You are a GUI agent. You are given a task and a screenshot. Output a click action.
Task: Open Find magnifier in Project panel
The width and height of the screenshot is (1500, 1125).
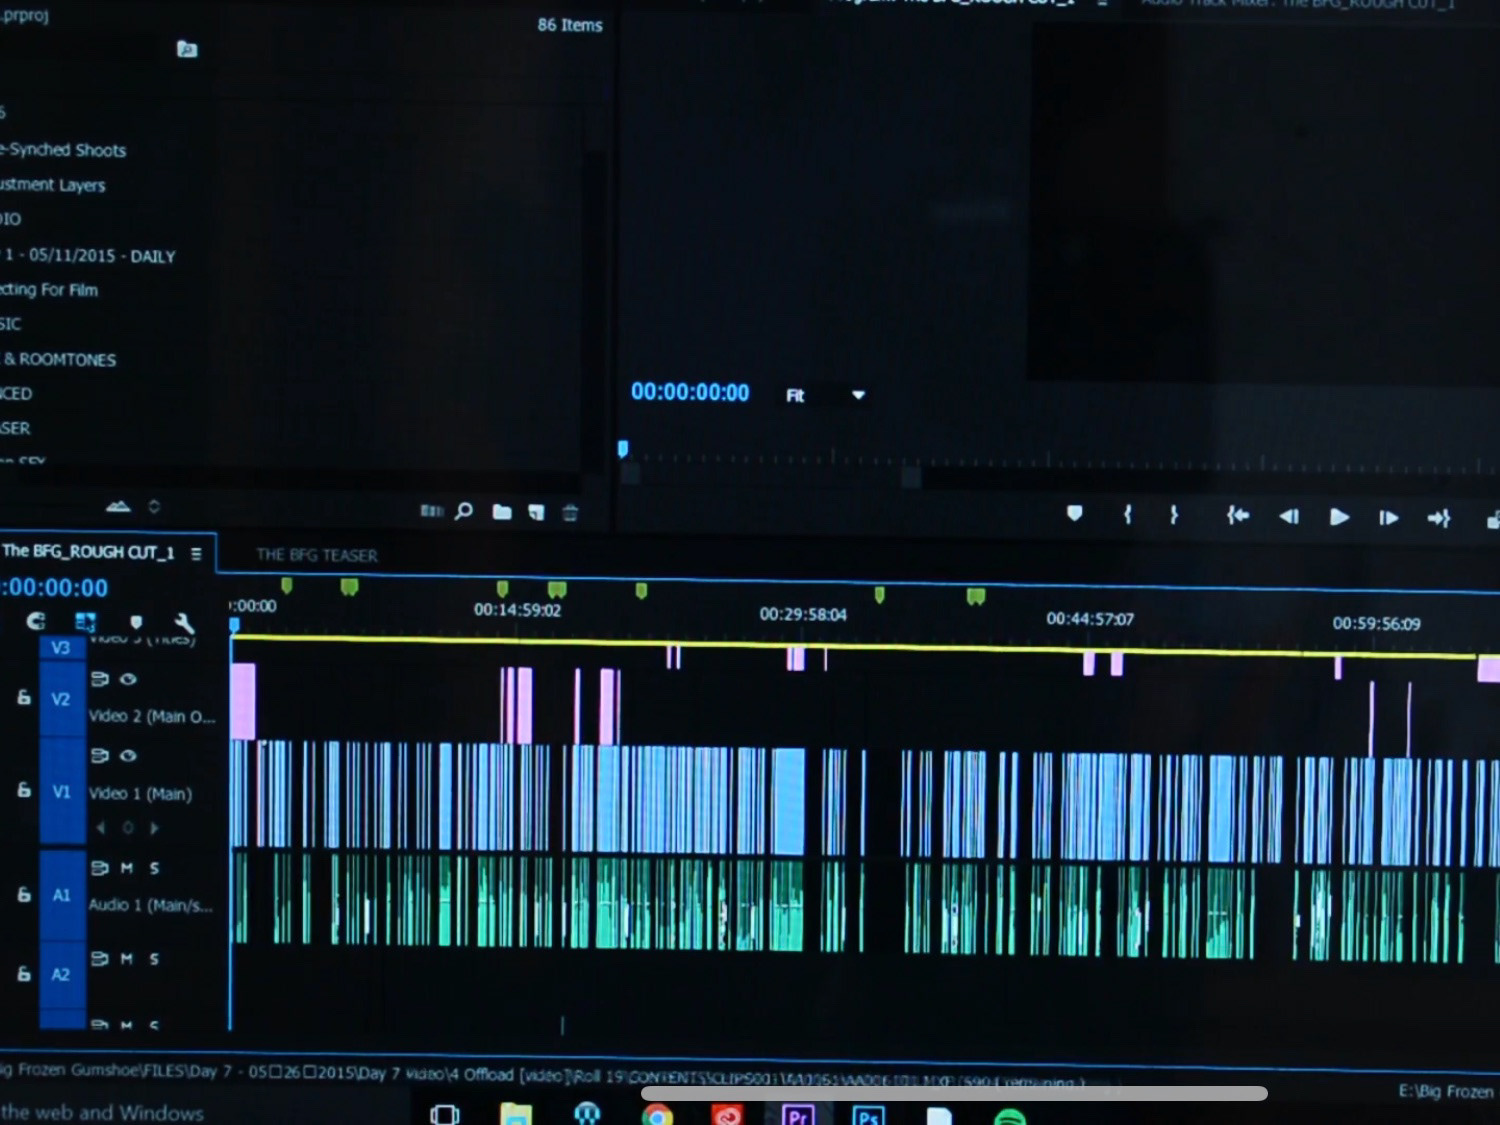[464, 511]
